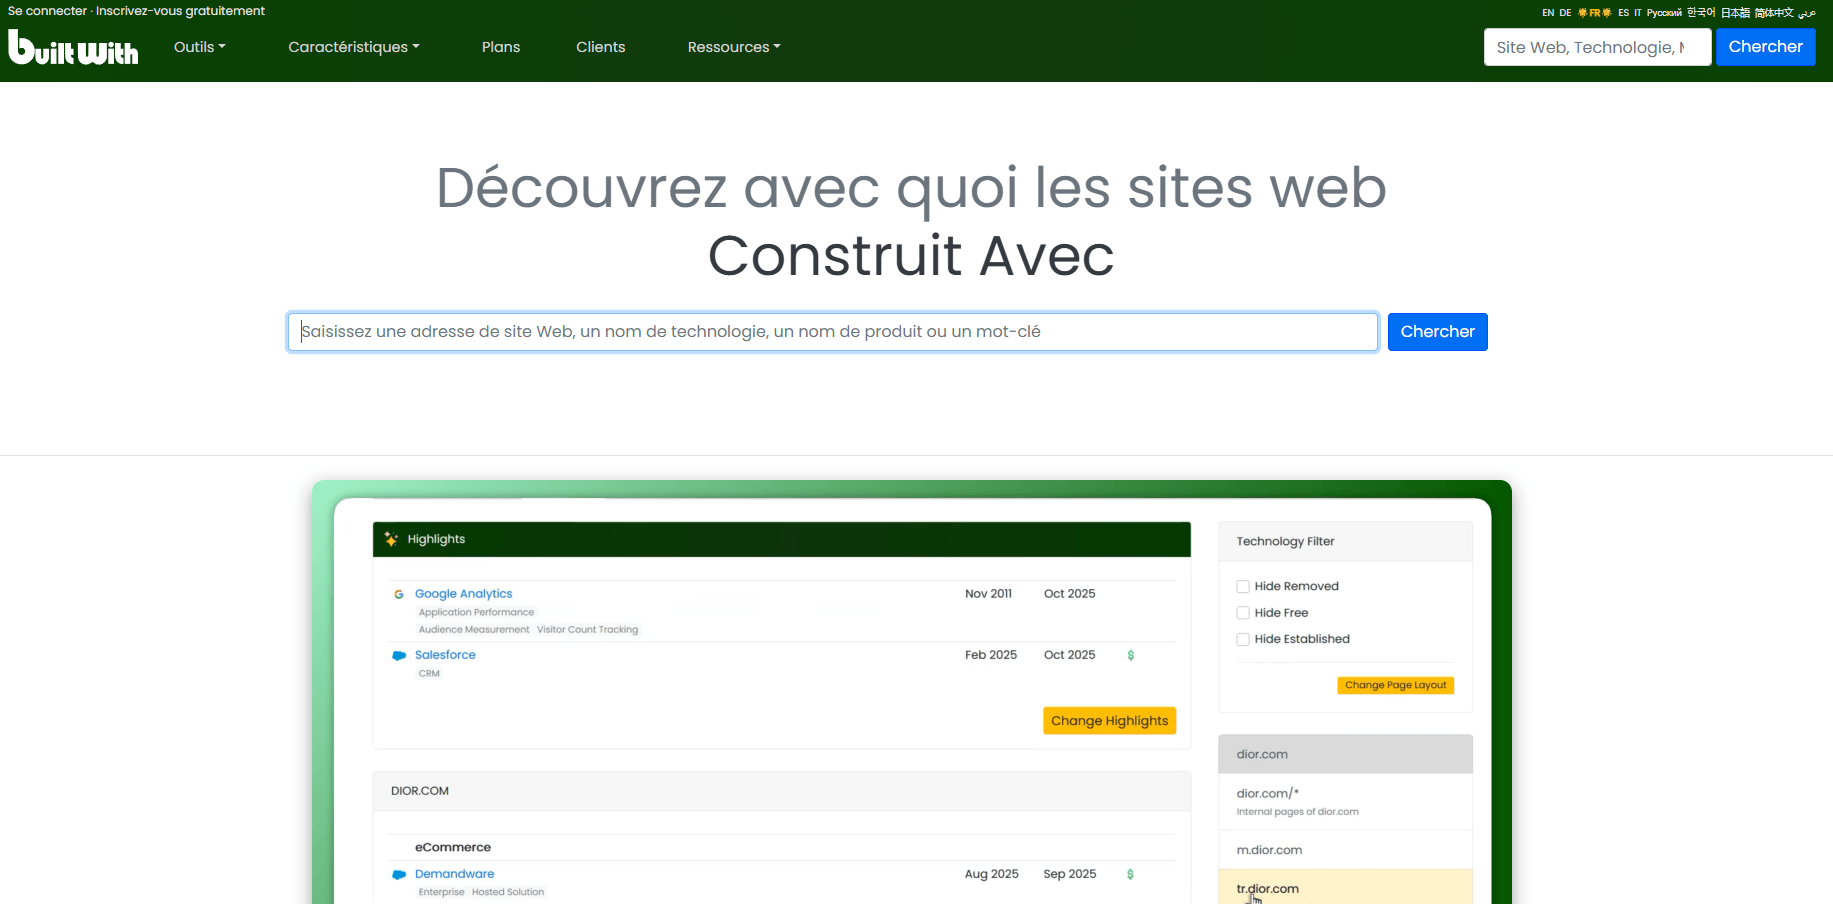Screen dimensions: 1833x904
Task: Expand the Caractéristiques dropdown
Action: 353,46
